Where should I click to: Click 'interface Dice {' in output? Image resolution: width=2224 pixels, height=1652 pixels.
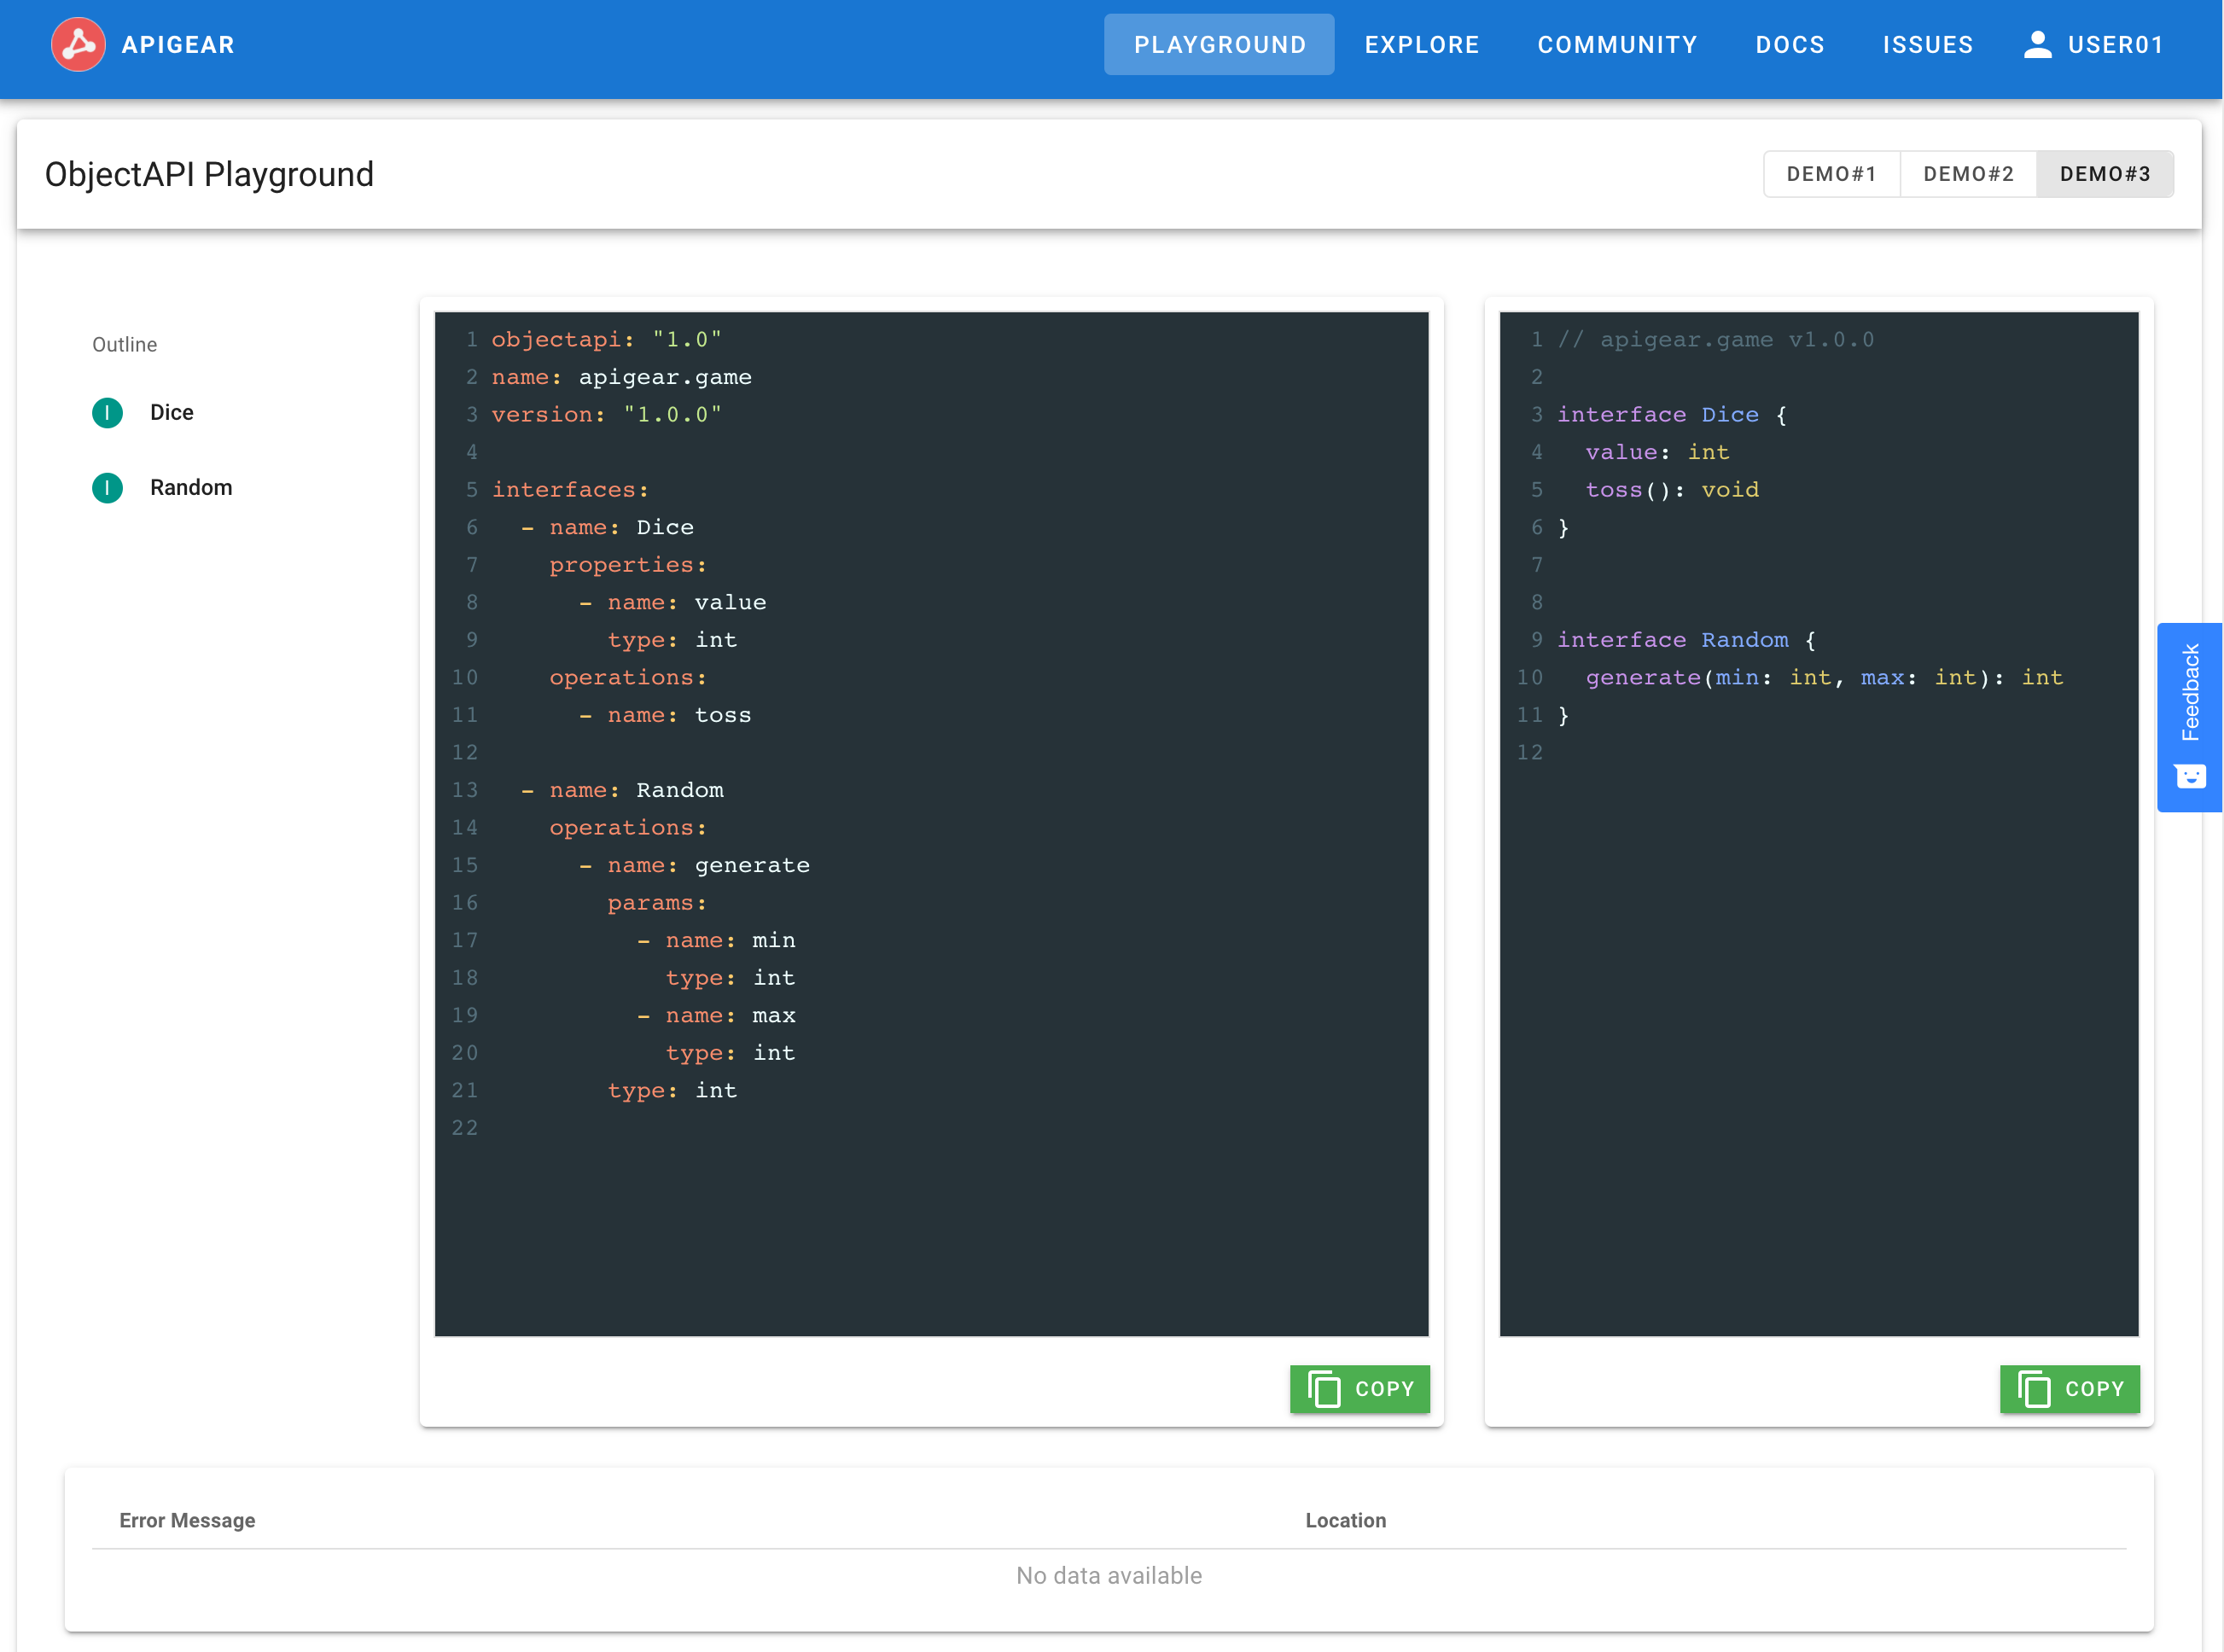coord(1672,415)
